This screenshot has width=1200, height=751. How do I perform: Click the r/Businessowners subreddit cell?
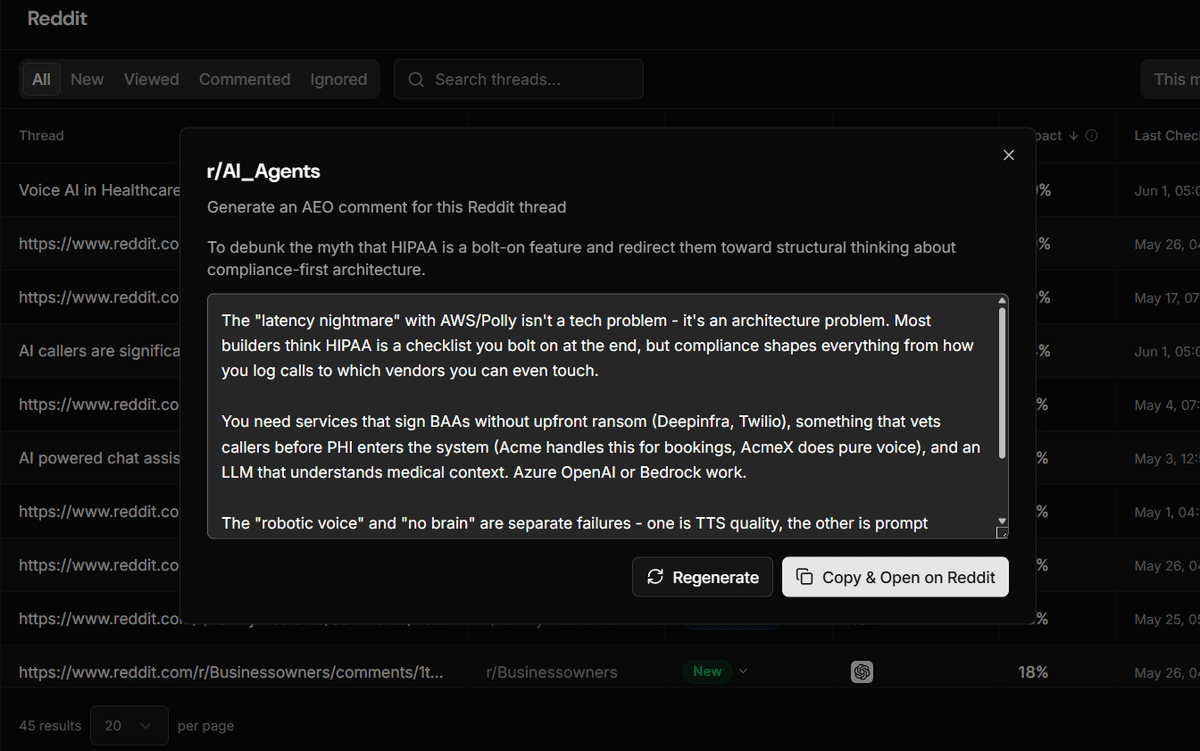tap(551, 672)
